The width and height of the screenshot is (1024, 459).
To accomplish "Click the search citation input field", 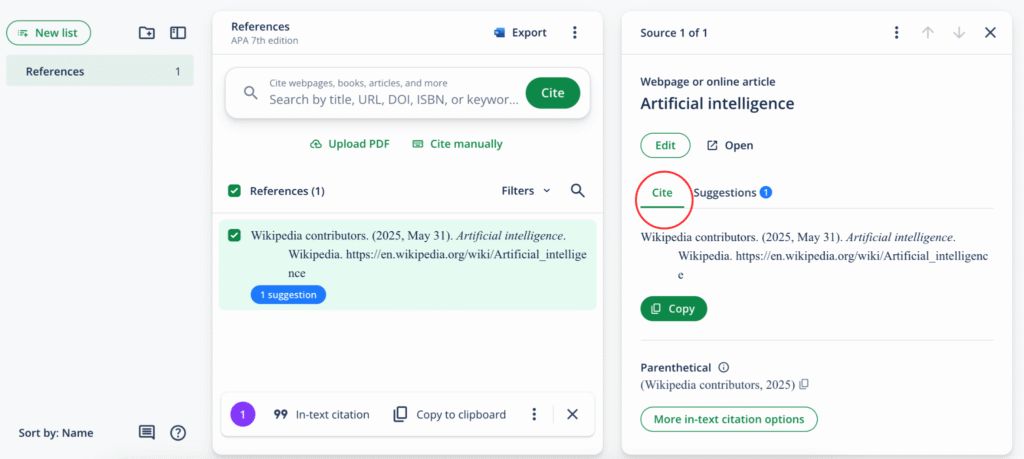I will (394, 93).
